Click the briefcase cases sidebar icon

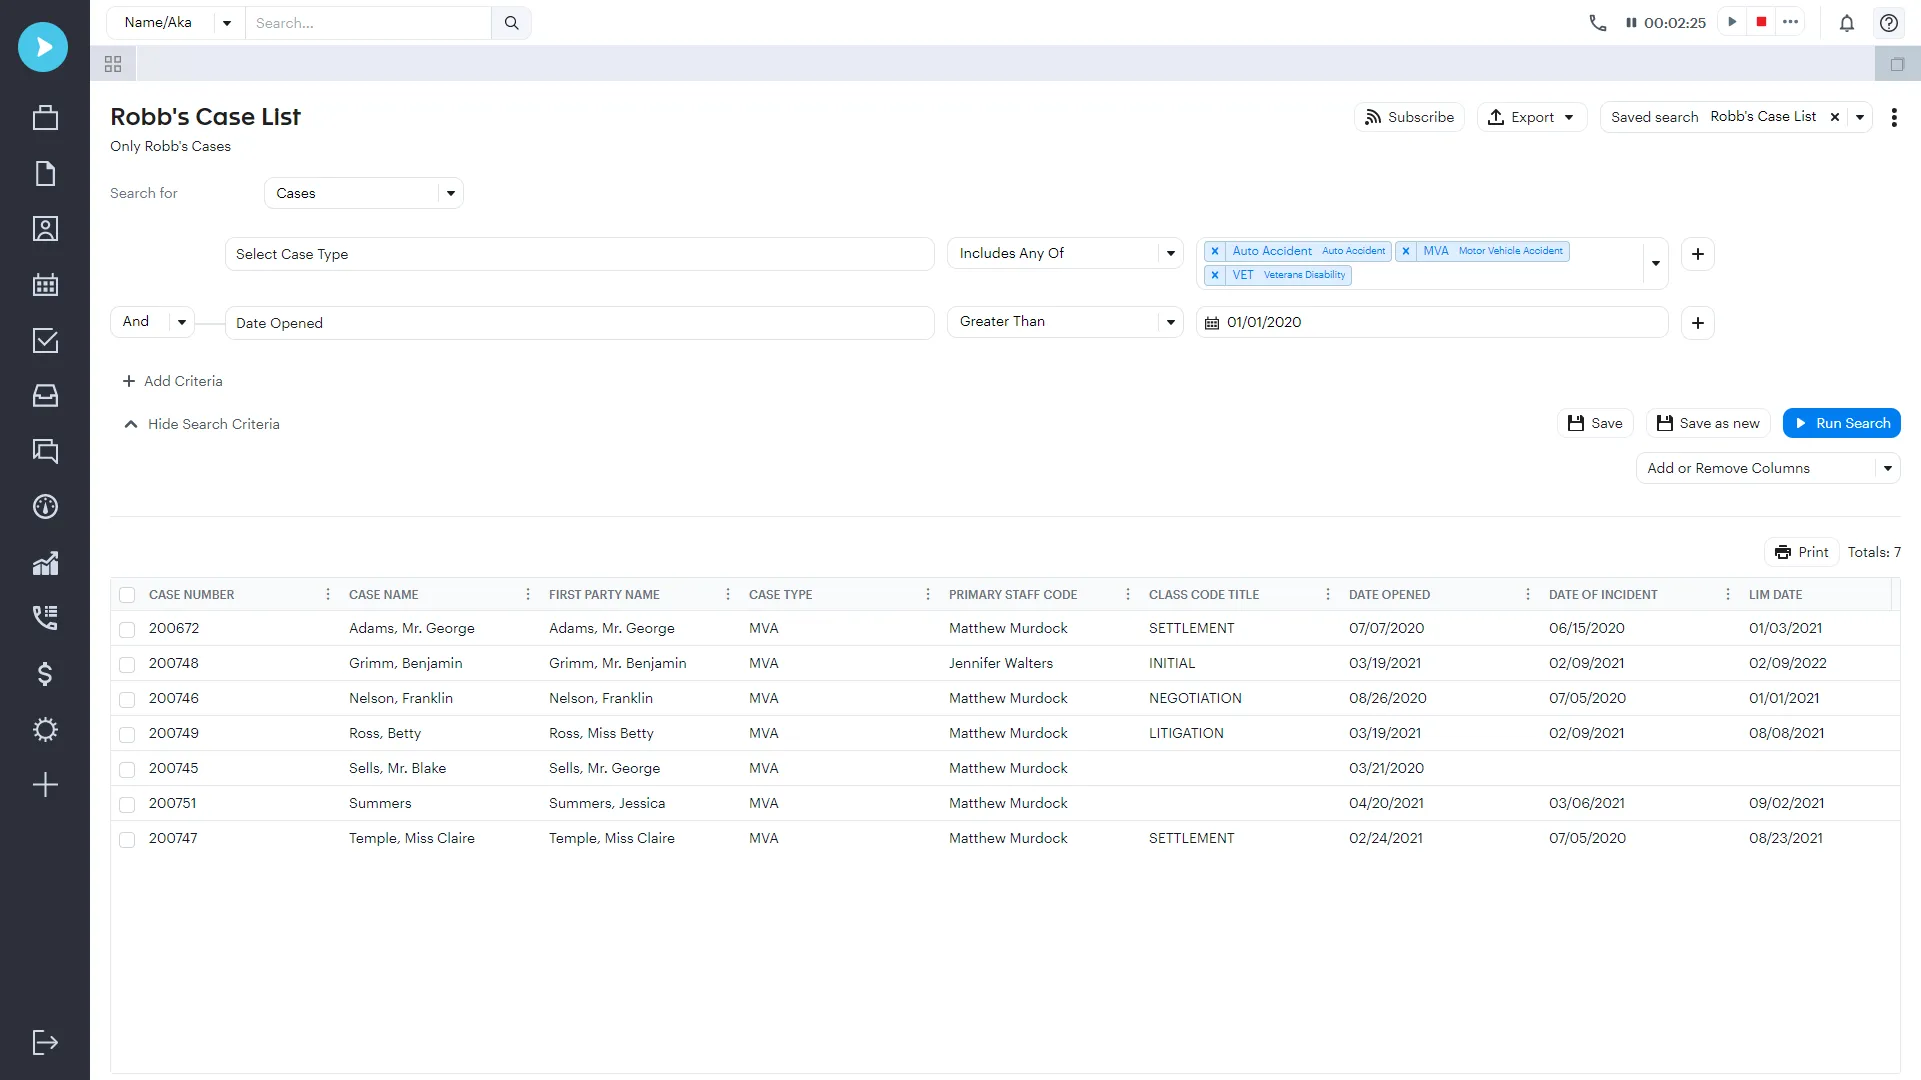[x=45, y=118]
